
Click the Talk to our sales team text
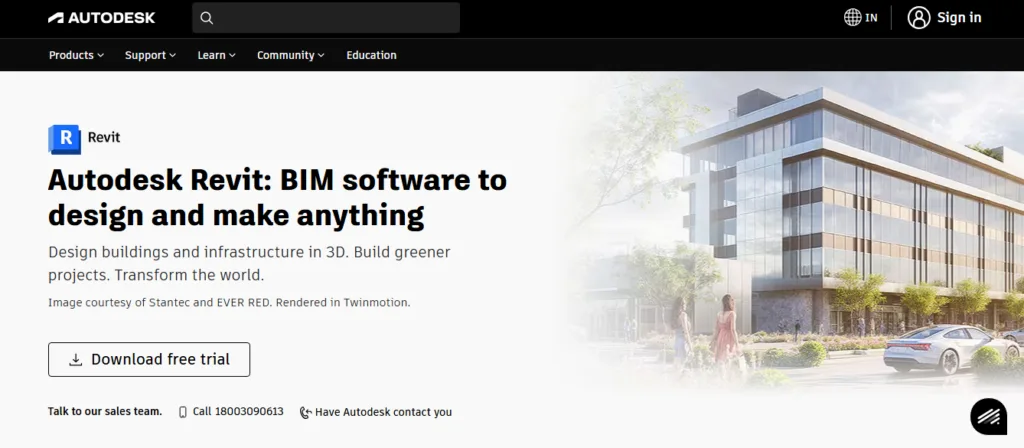(105, 411)
